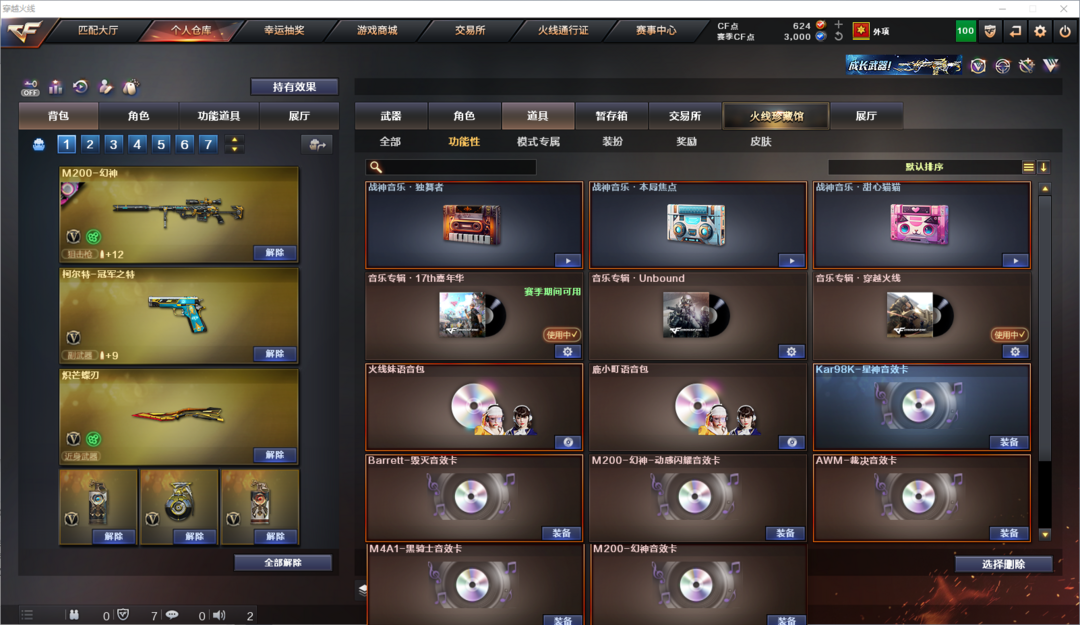Switch to 匹配大厅 top tab

(98, 30)
